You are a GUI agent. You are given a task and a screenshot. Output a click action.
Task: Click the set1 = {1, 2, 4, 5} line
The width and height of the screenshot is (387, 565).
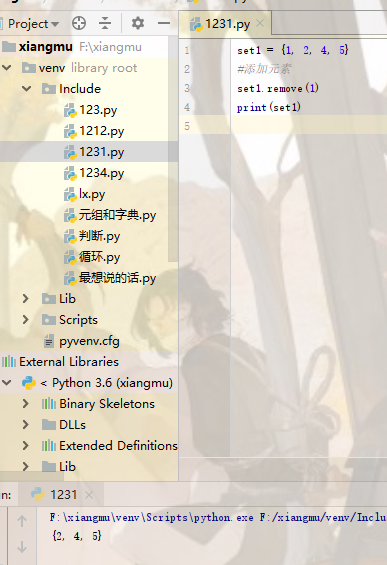[293, 50]
